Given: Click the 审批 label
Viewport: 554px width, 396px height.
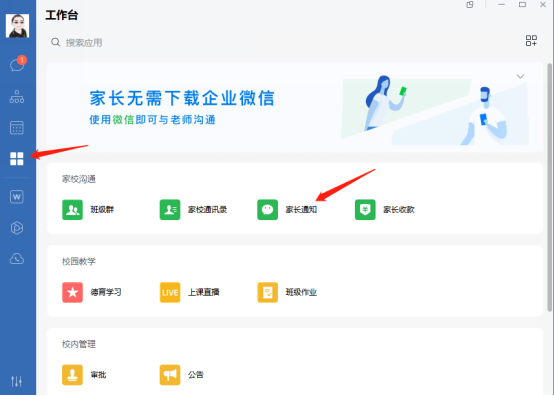Looking at the screenshot, I should [98, 374].
